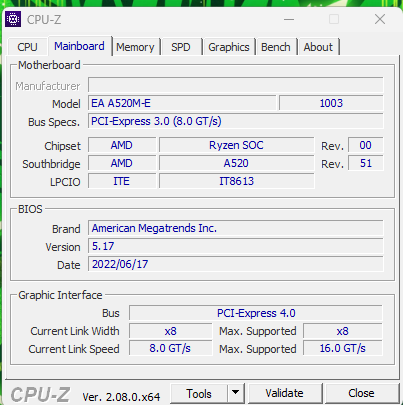This screenshot has height=405, width=403.
Task: Open the Bench tab
Action: pyautogui.click(x=276, y=47)
